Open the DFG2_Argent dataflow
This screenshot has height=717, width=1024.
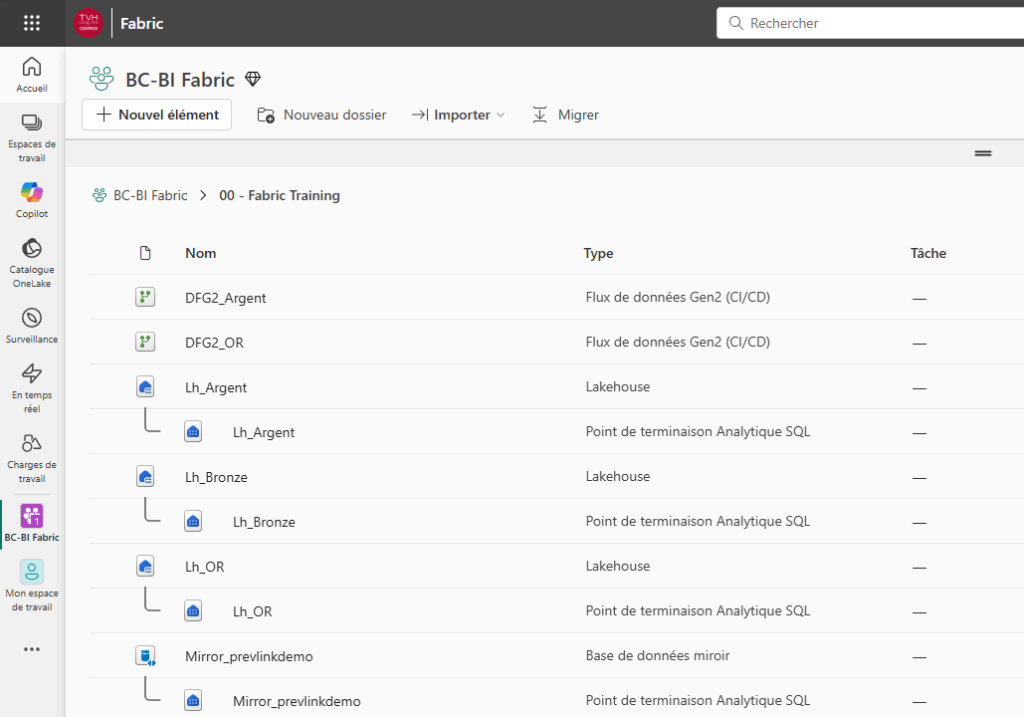point(226,298)
